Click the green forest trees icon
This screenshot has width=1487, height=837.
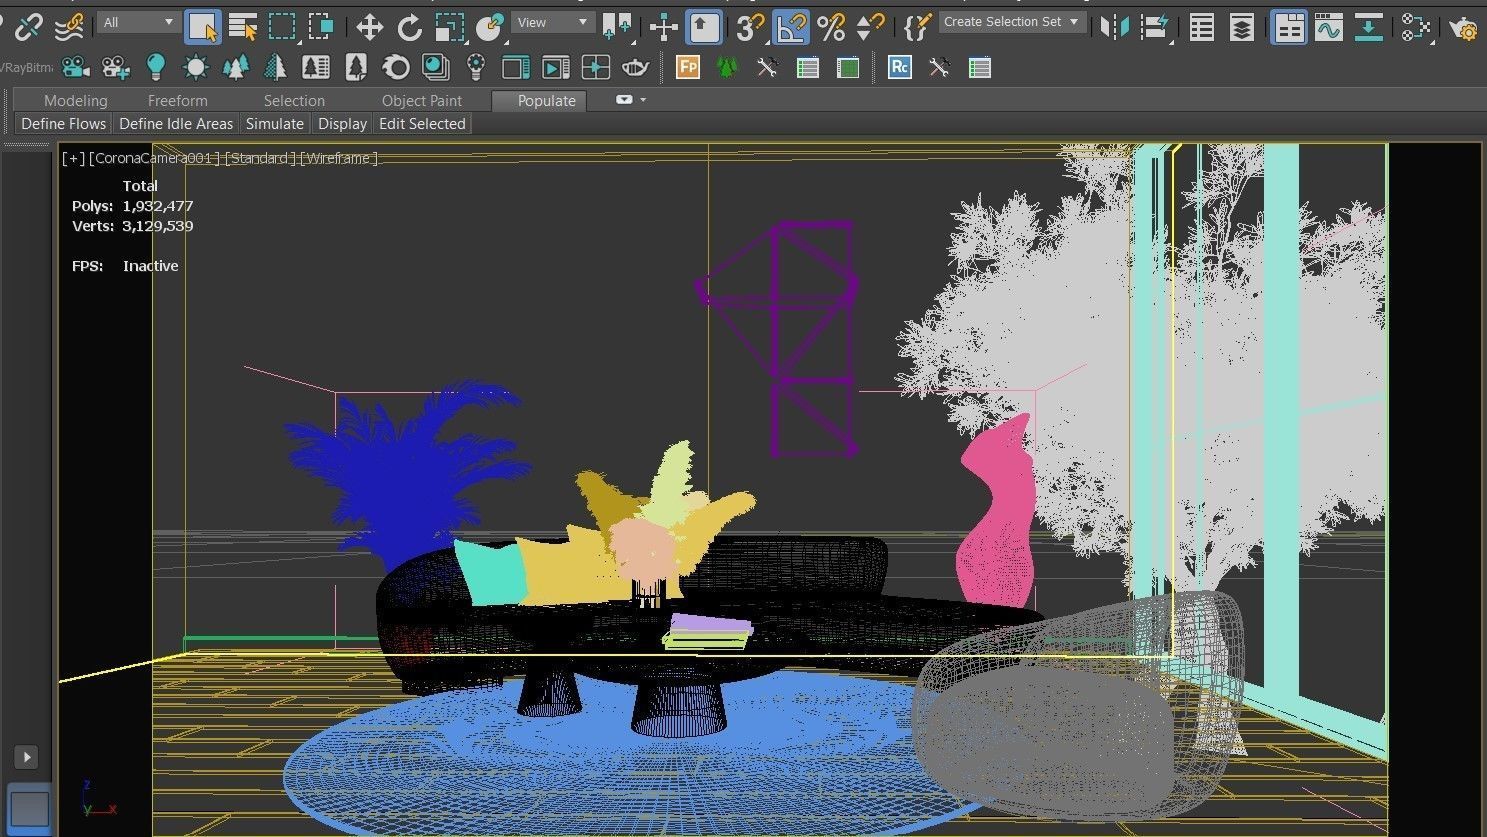727,68
